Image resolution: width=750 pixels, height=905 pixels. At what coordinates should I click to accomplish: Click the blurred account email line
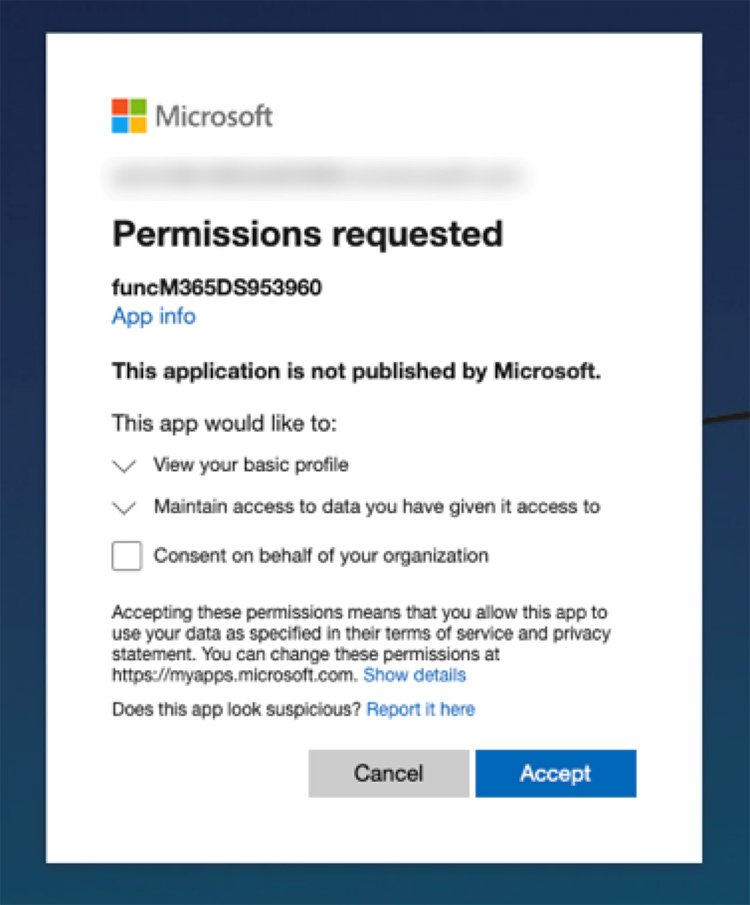click(316, 177)
